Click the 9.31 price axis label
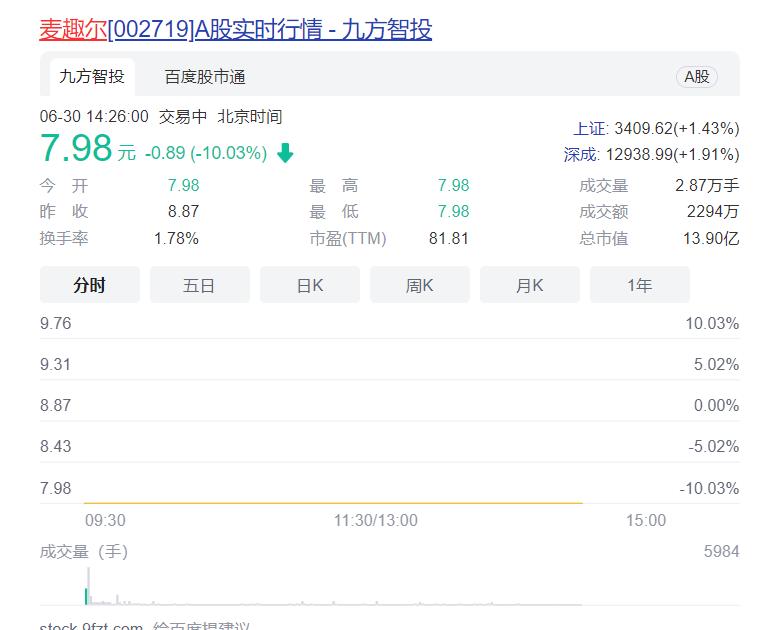 56,364
